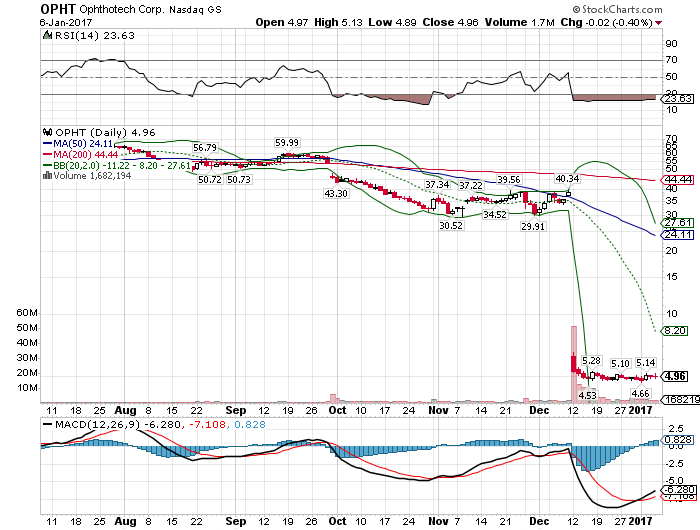Image resolution: width=700 pixels, height=530 pixels.
Task: Click the 0.828 MACD histogram axis tag
Action: (x=677, y=440)
